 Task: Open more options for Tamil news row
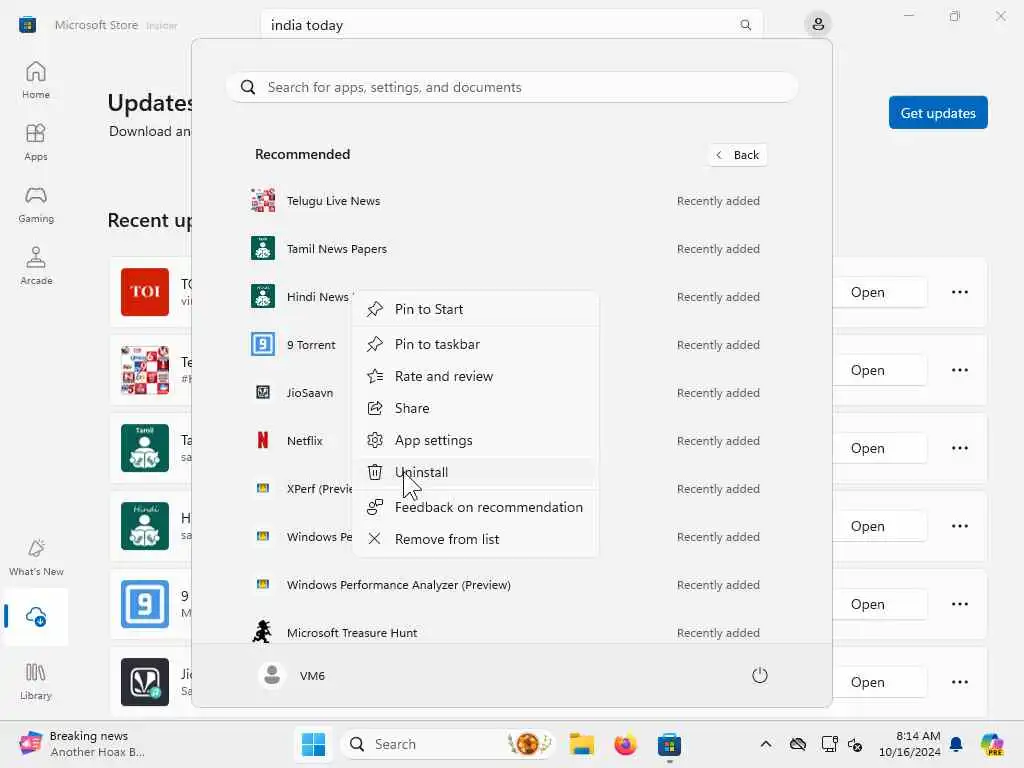pos(959,448)
